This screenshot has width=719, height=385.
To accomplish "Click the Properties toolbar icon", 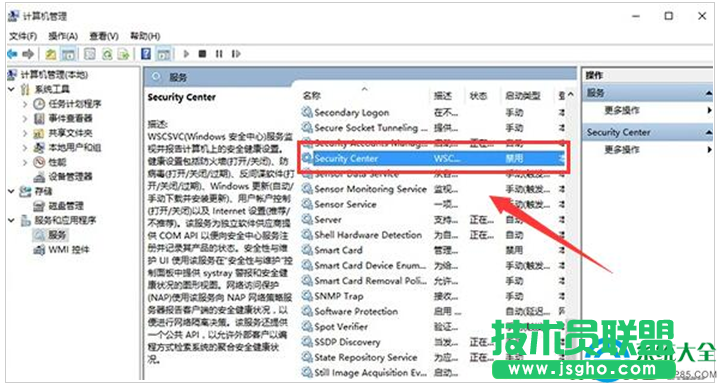I will click(90, 55).
